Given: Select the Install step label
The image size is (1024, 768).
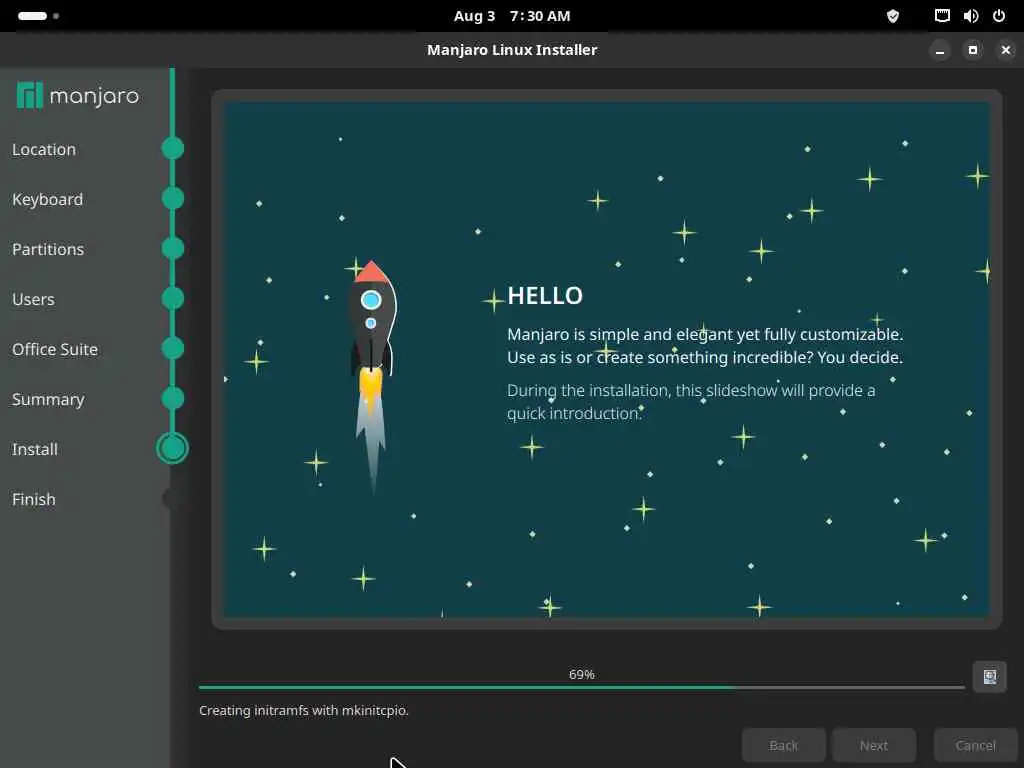Looking at the screenshot, I should click(x=35, y=449).
